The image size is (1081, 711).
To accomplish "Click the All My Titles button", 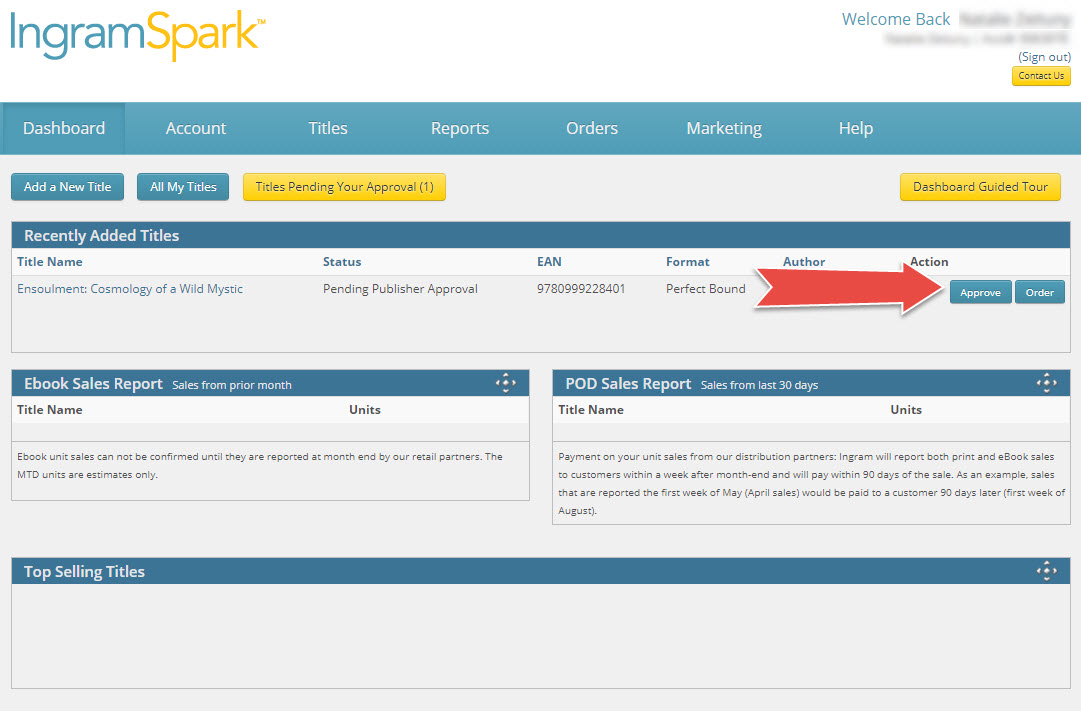I will (183, 187).
